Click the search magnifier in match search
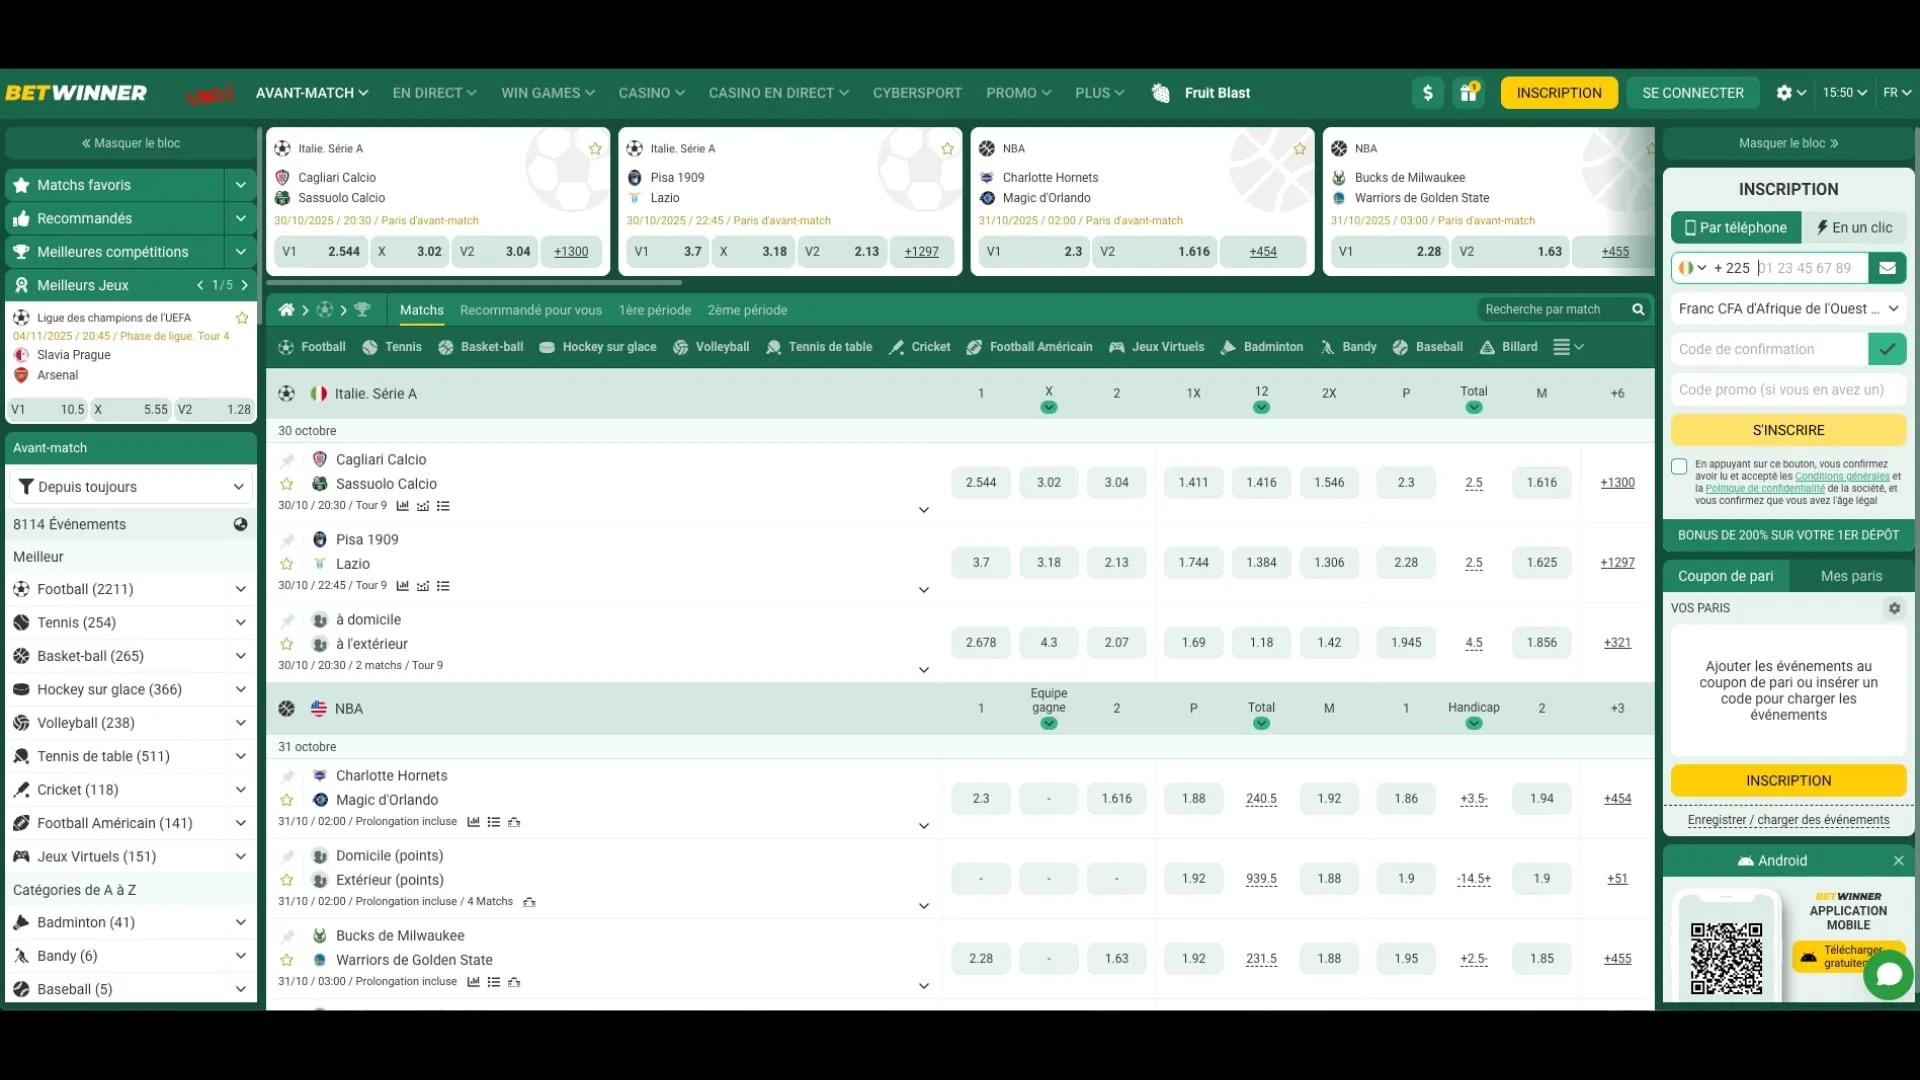 point(1638,310)
